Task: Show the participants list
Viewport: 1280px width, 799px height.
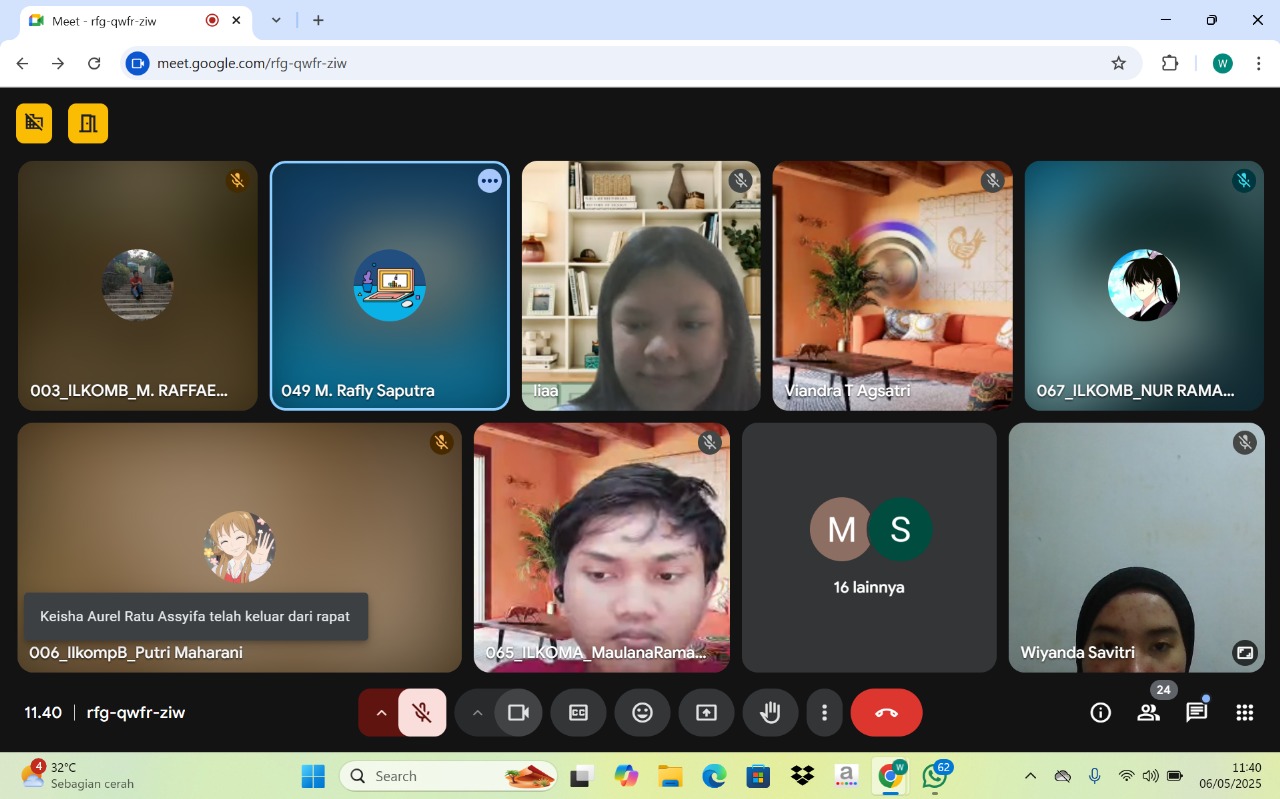Action: [1148, 713]
